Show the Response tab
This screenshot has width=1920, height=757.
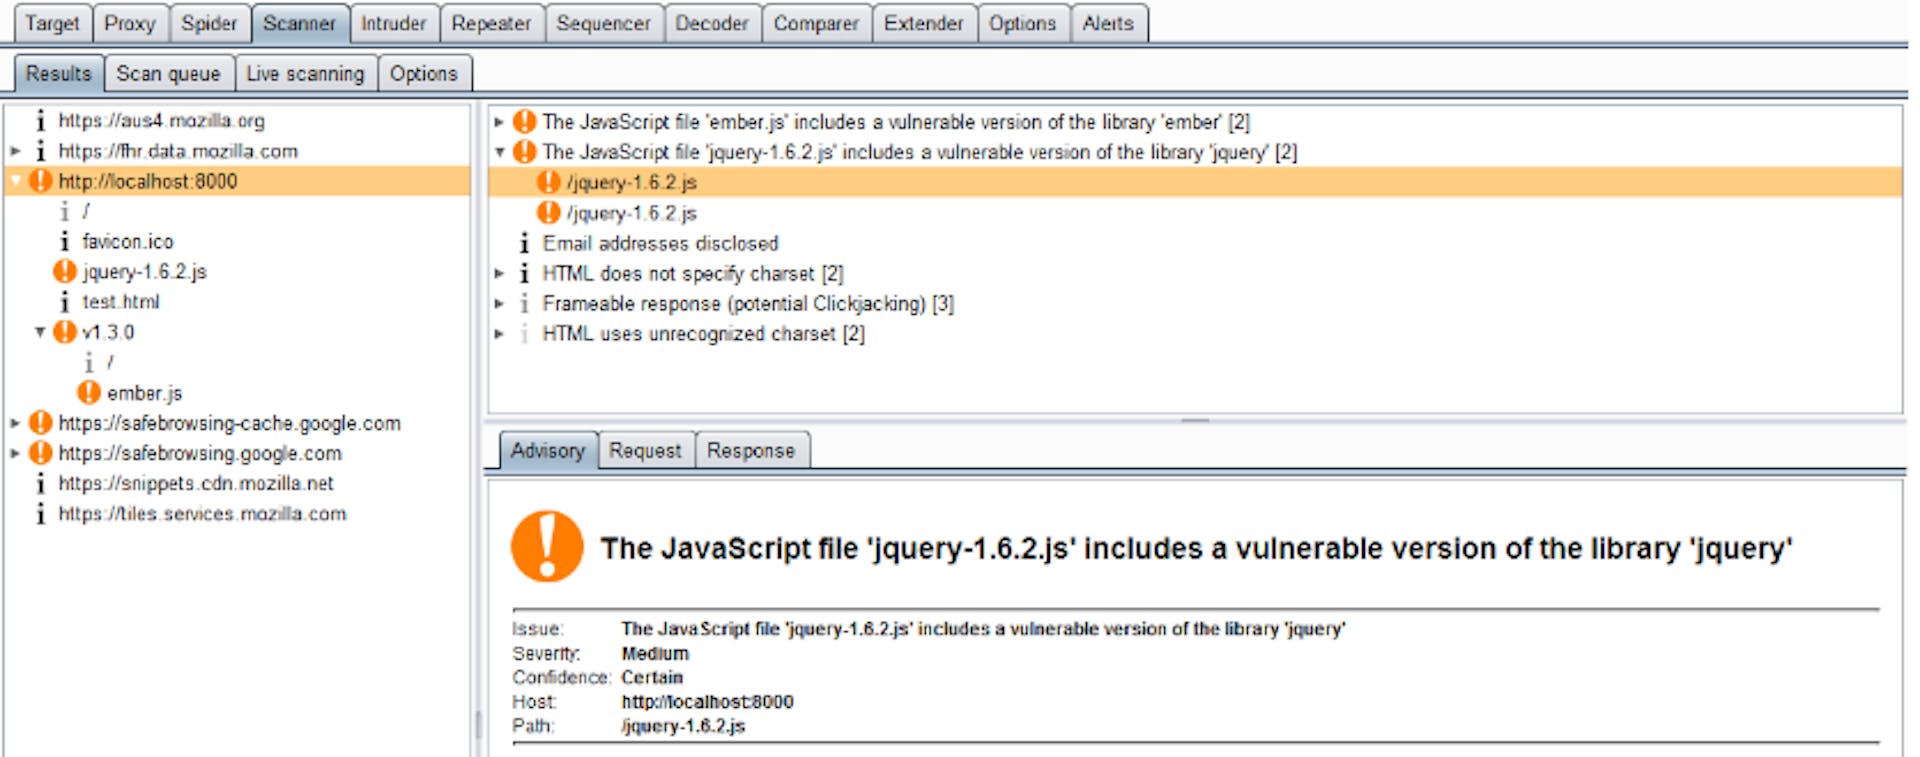coord(750,451)
